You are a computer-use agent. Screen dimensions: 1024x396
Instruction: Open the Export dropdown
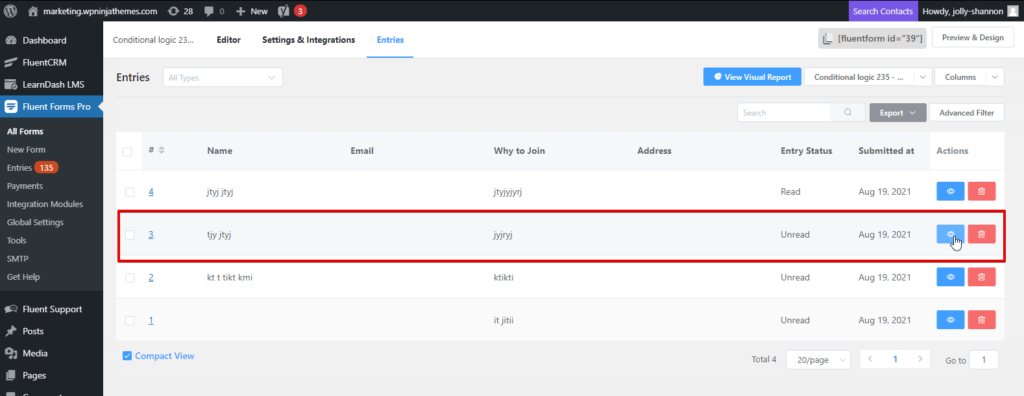coord(898,112)
